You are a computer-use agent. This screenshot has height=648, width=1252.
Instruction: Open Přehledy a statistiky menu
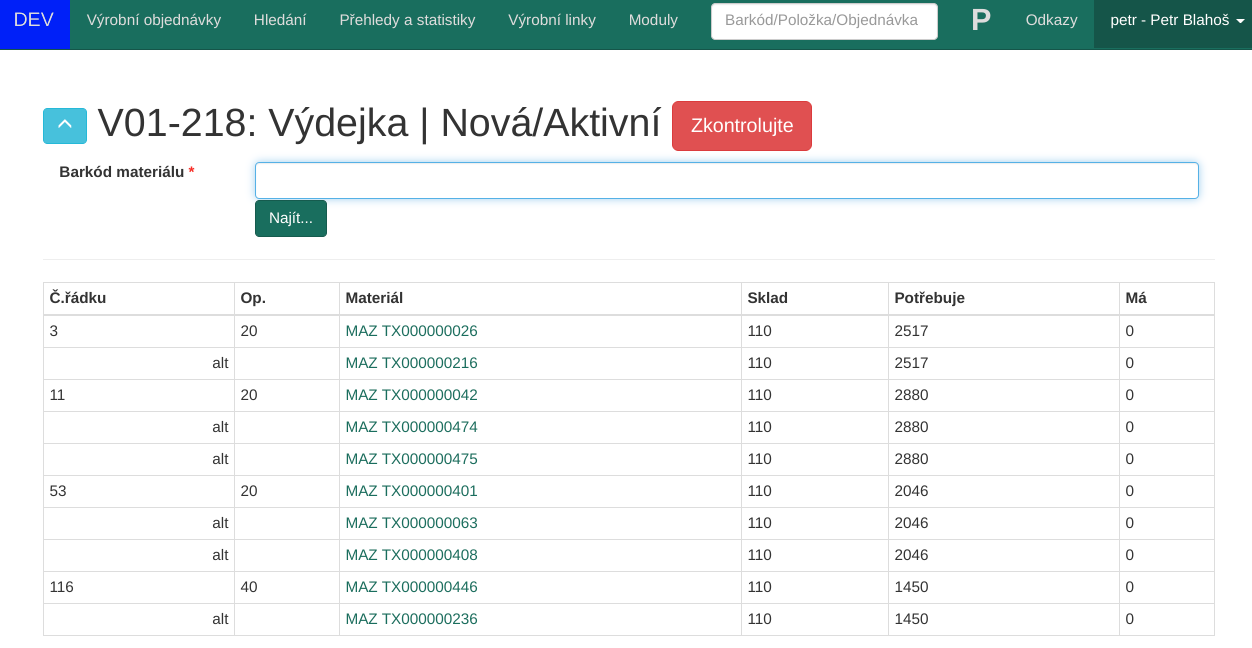point(407,20)
